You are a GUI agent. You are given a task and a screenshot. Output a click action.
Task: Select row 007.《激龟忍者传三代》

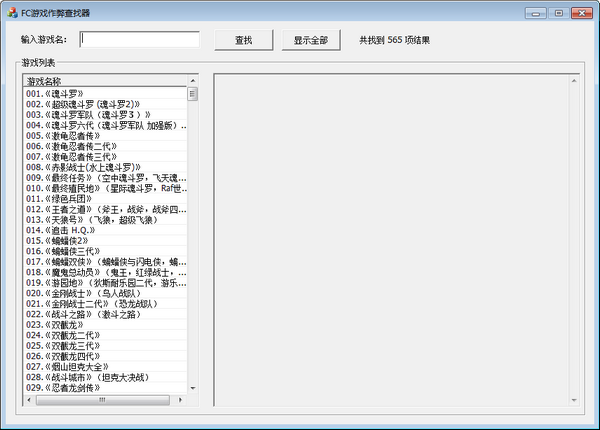105,156
